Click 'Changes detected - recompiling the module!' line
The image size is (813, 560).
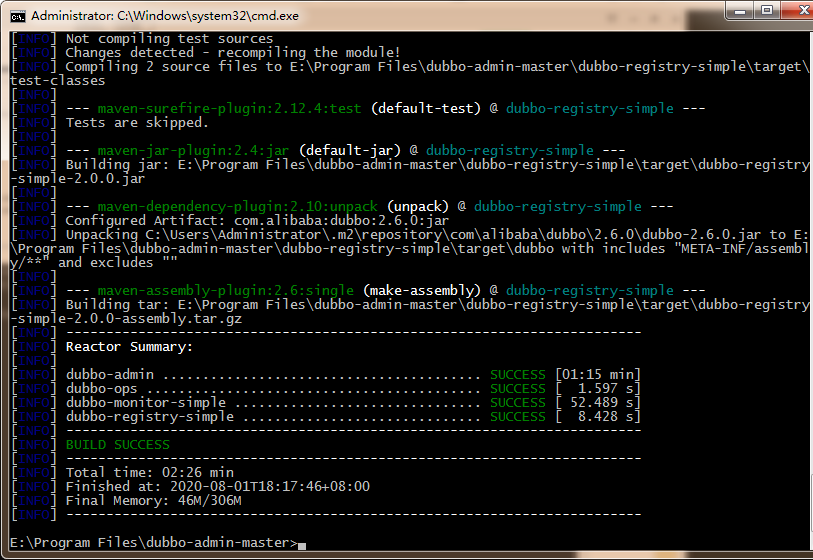tap(233, 53)
